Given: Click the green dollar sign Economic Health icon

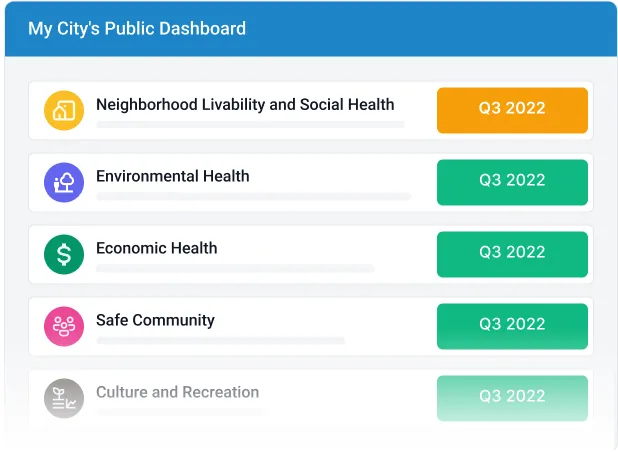Looking at the screenshot, I should point(64,254).
